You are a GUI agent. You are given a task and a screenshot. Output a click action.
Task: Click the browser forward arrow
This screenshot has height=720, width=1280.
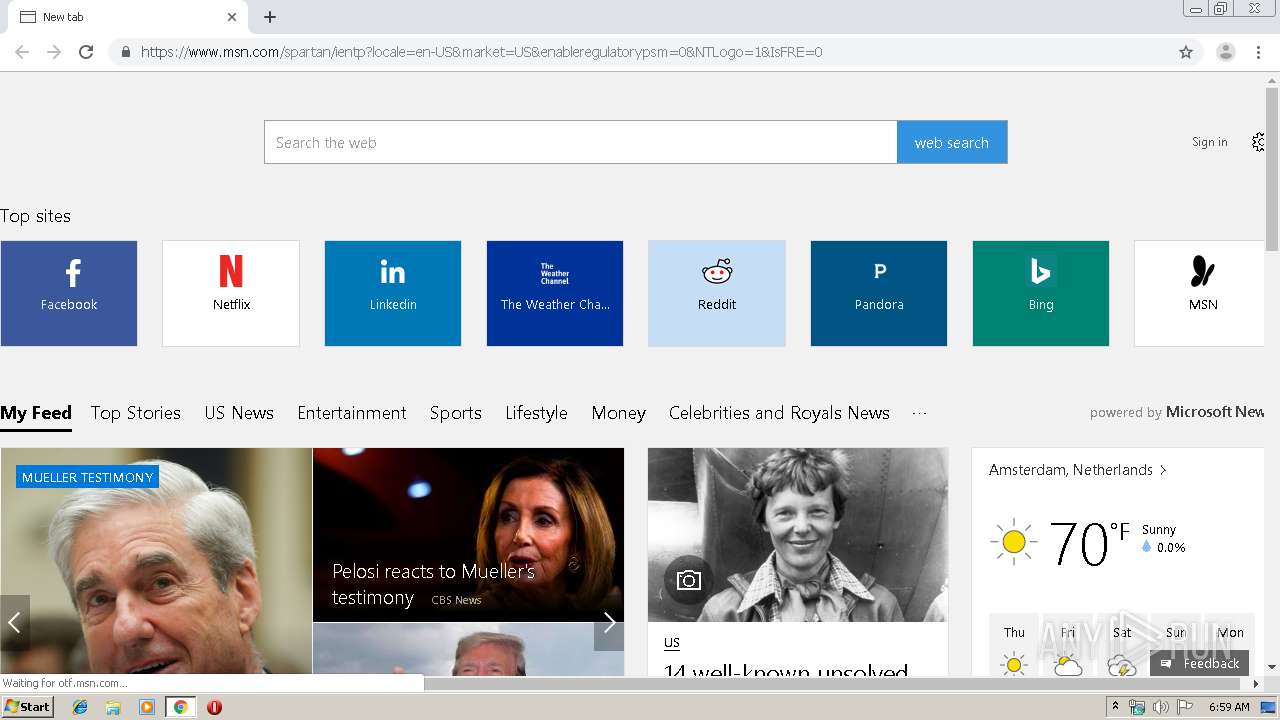[54, 52]
